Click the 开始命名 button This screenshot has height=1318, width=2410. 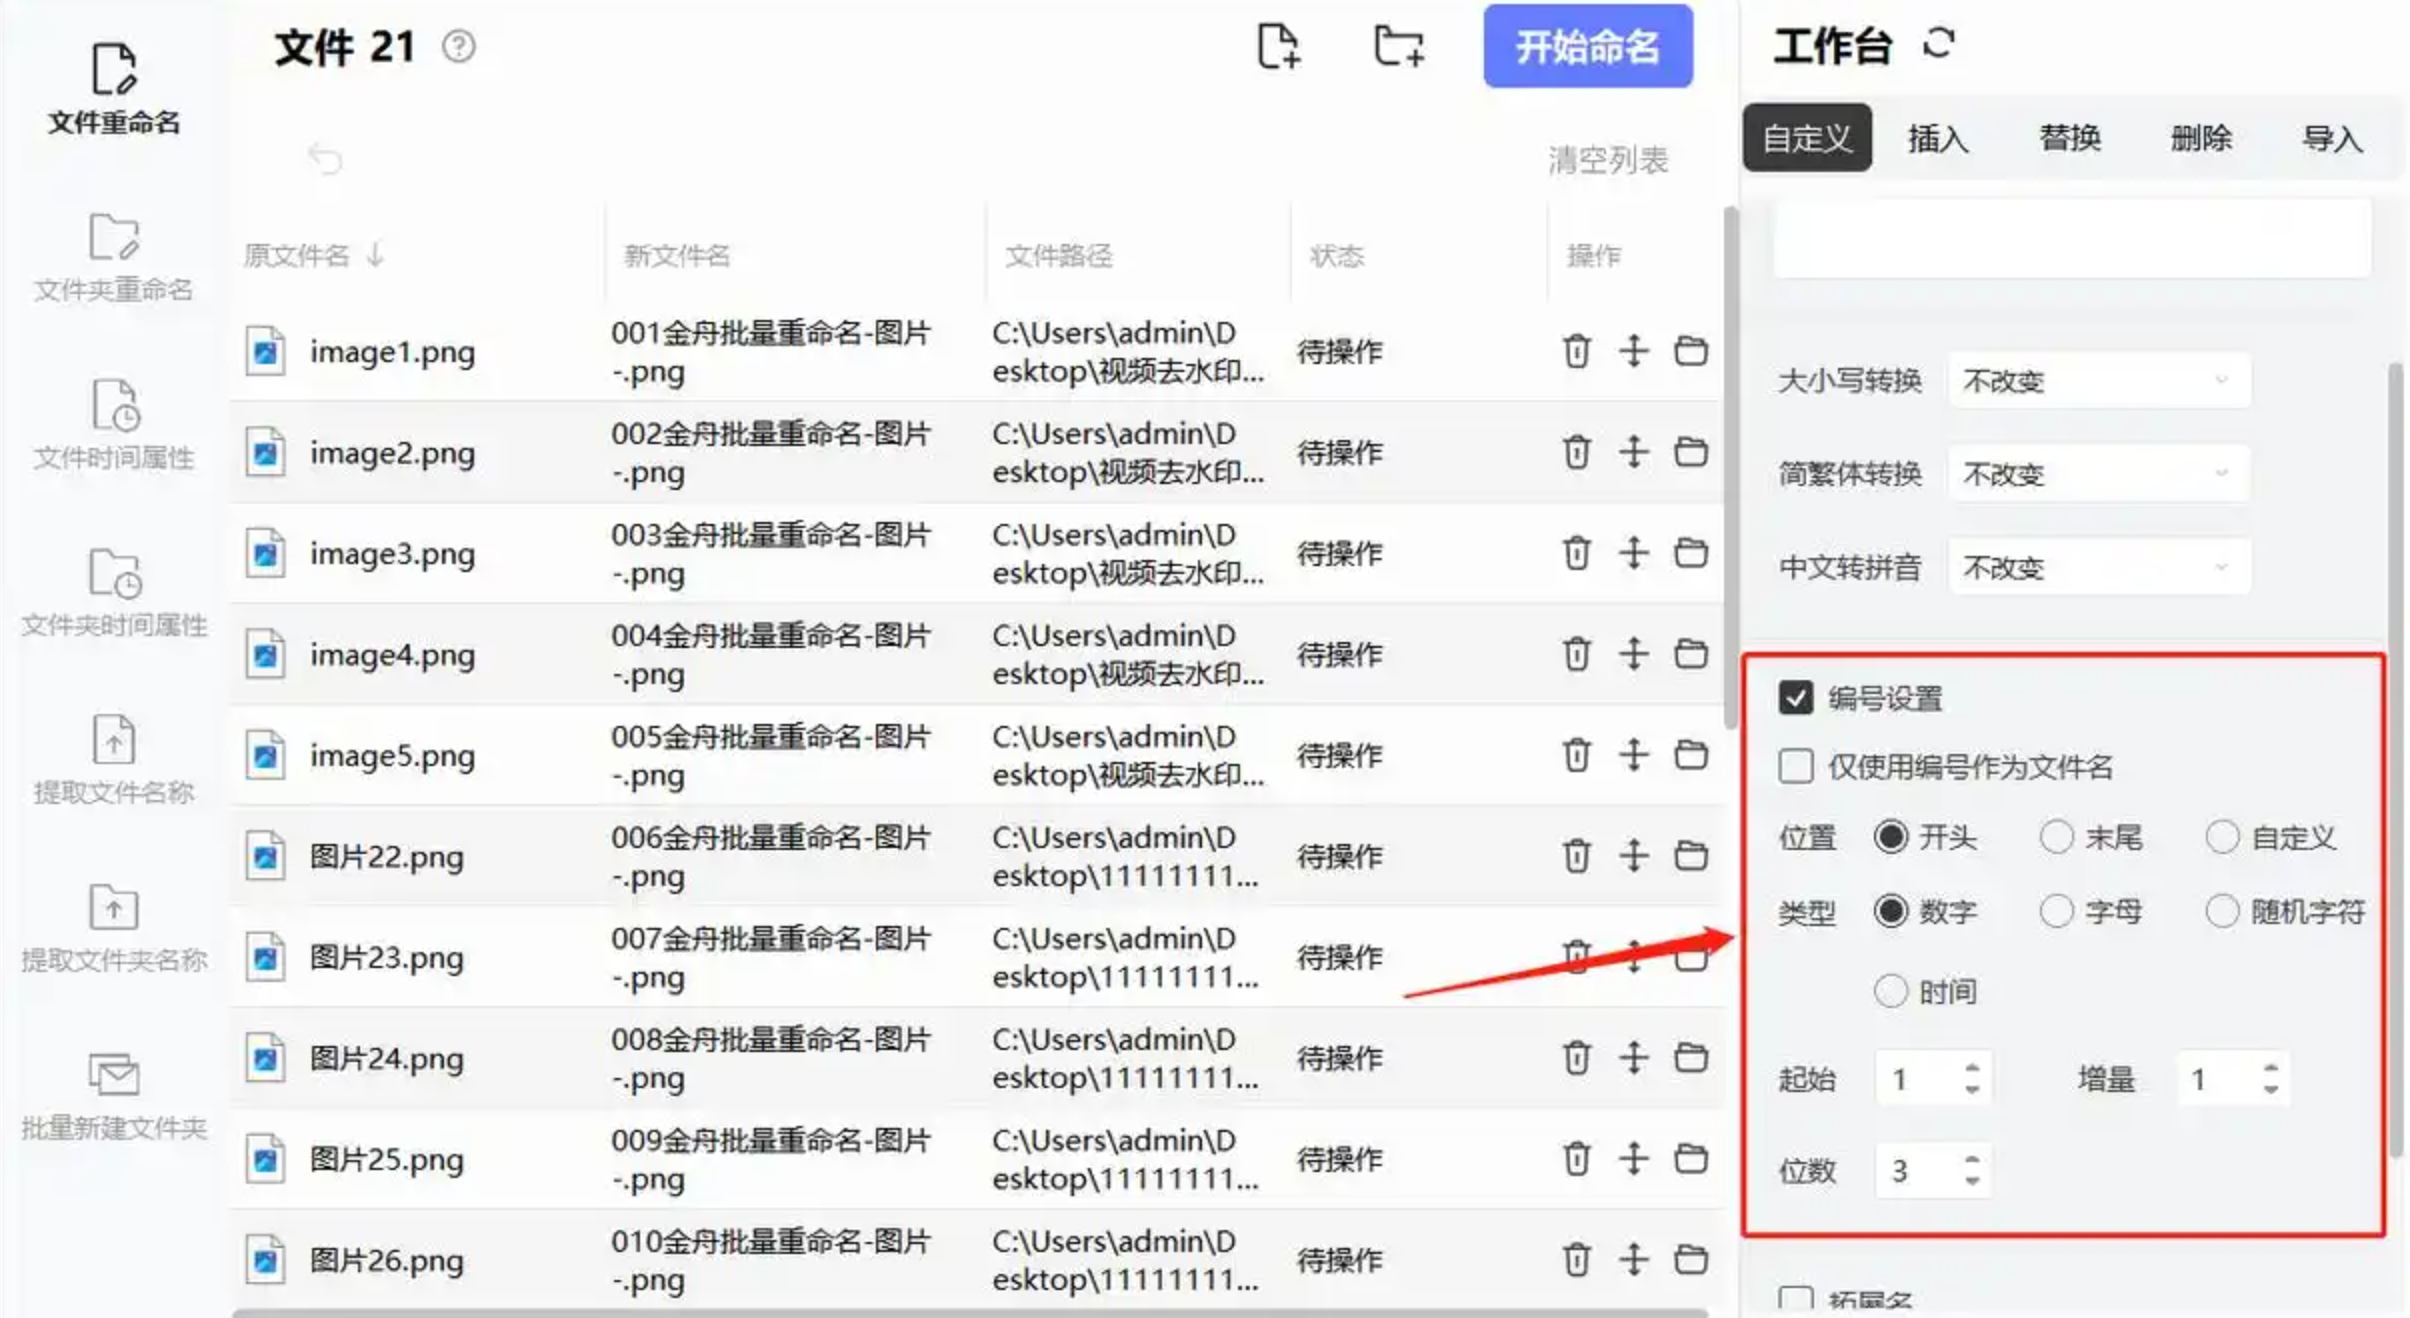[x=1587, y=47]
